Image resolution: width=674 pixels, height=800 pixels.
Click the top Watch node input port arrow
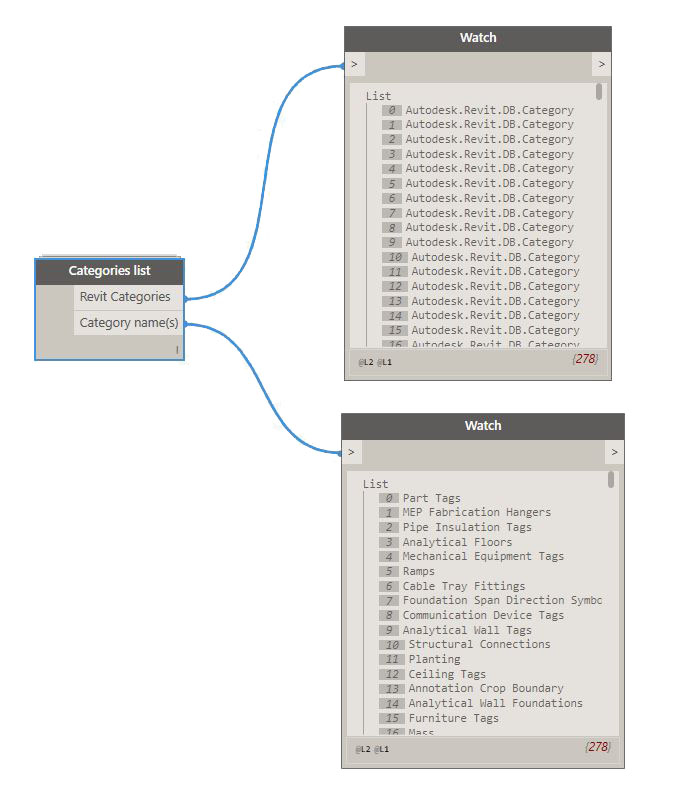(355, 65)
